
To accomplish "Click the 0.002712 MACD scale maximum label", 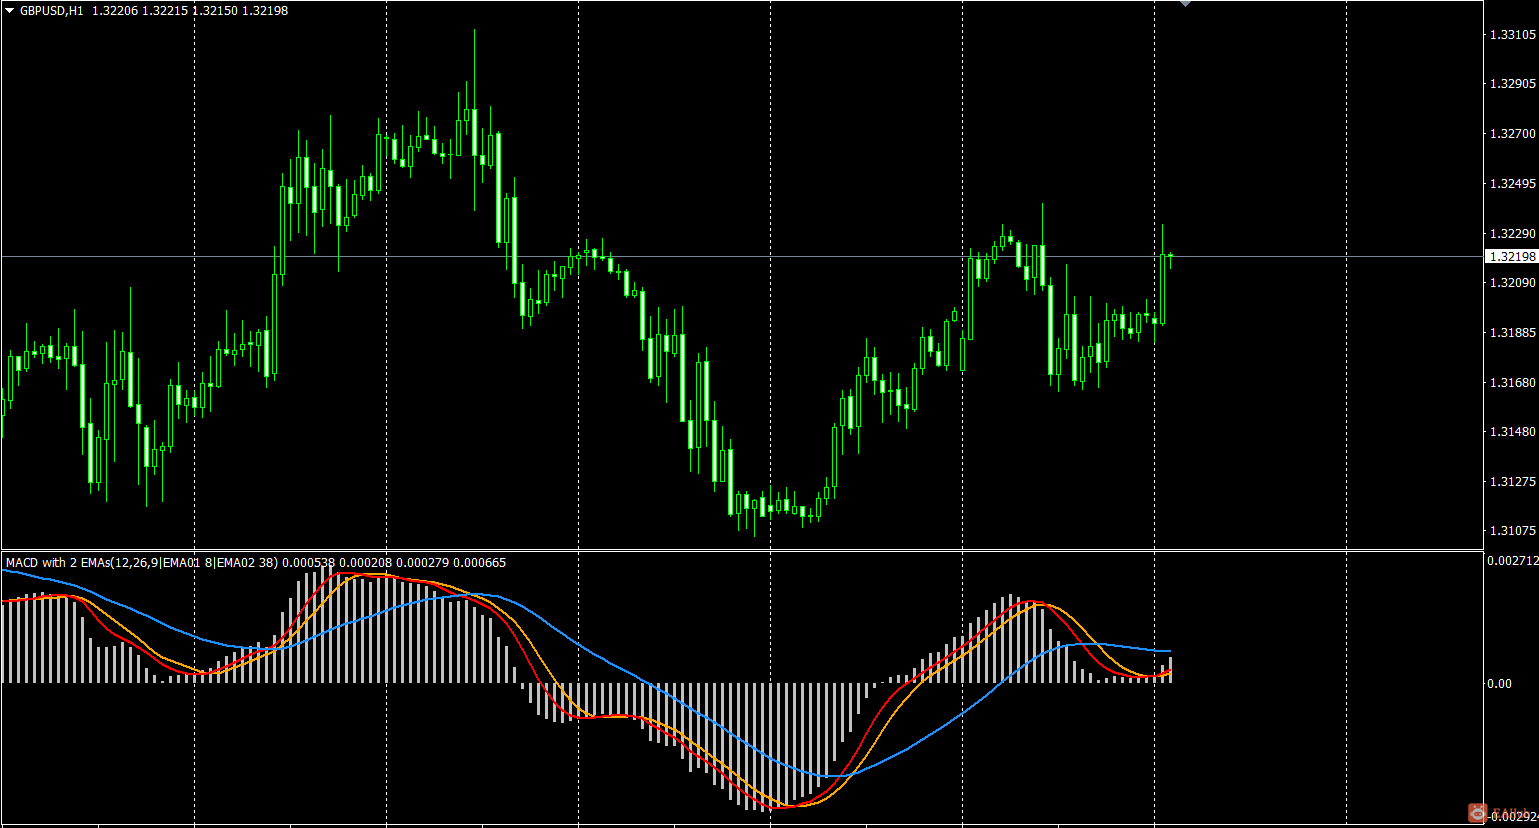I will (1512, 561).
